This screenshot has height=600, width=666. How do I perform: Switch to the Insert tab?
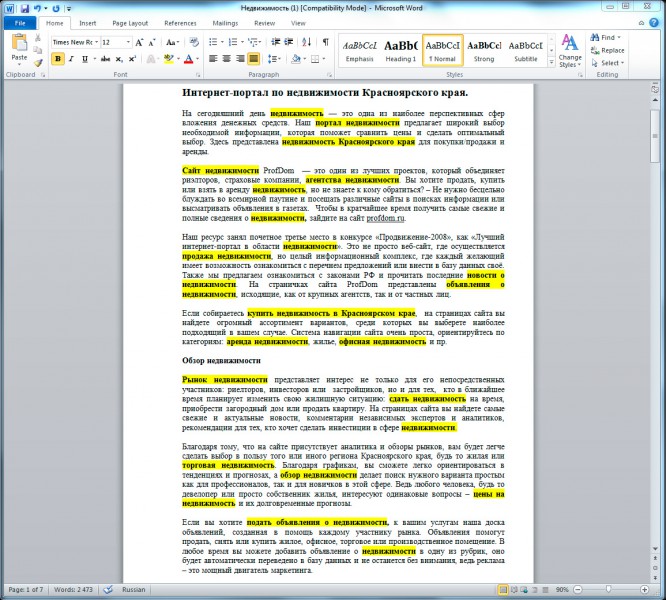click(x=87, y=23)
